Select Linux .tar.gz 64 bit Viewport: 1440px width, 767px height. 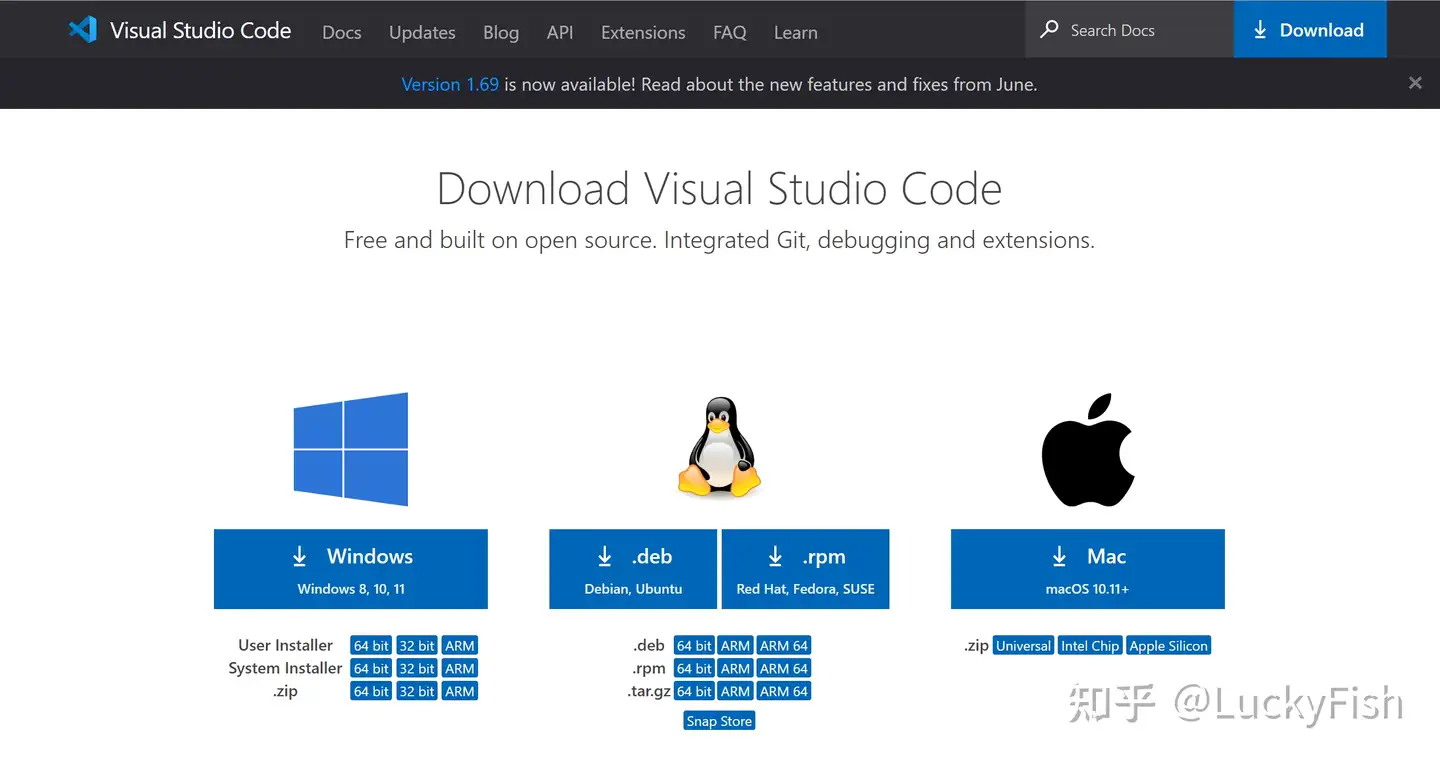pos(694,692)
